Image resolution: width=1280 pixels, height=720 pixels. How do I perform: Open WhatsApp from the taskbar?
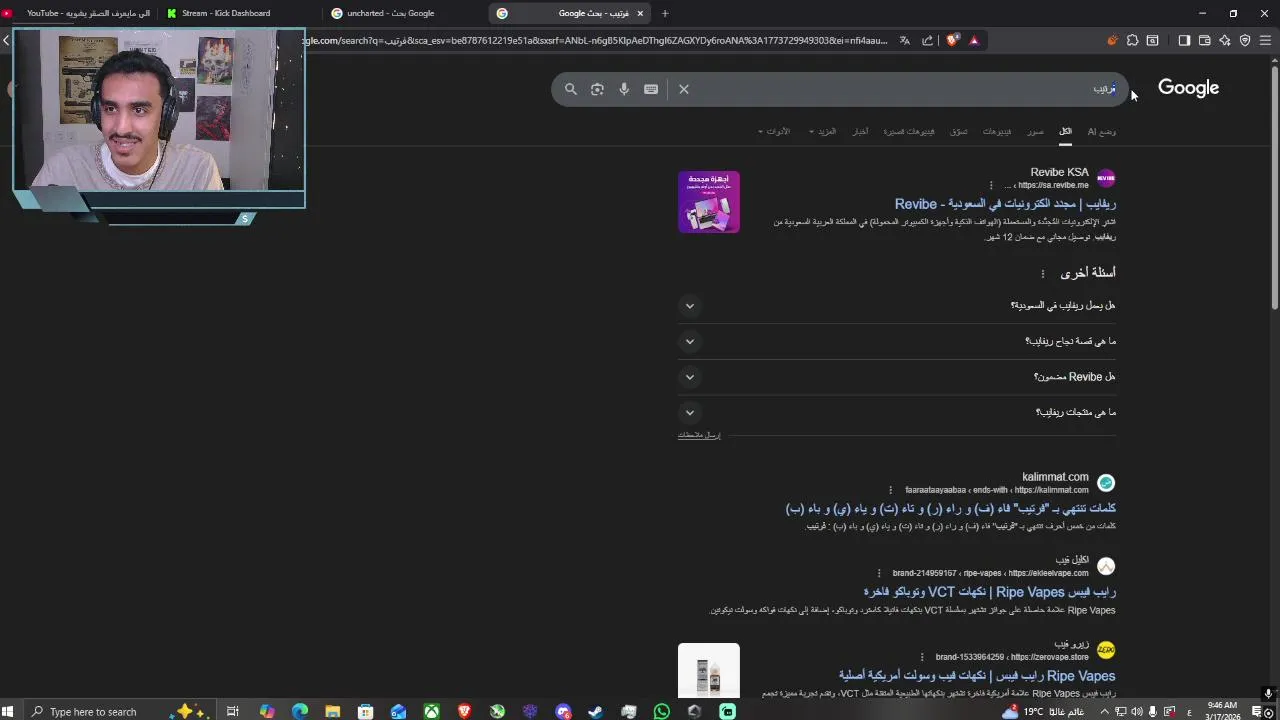(x=662, y=712)
